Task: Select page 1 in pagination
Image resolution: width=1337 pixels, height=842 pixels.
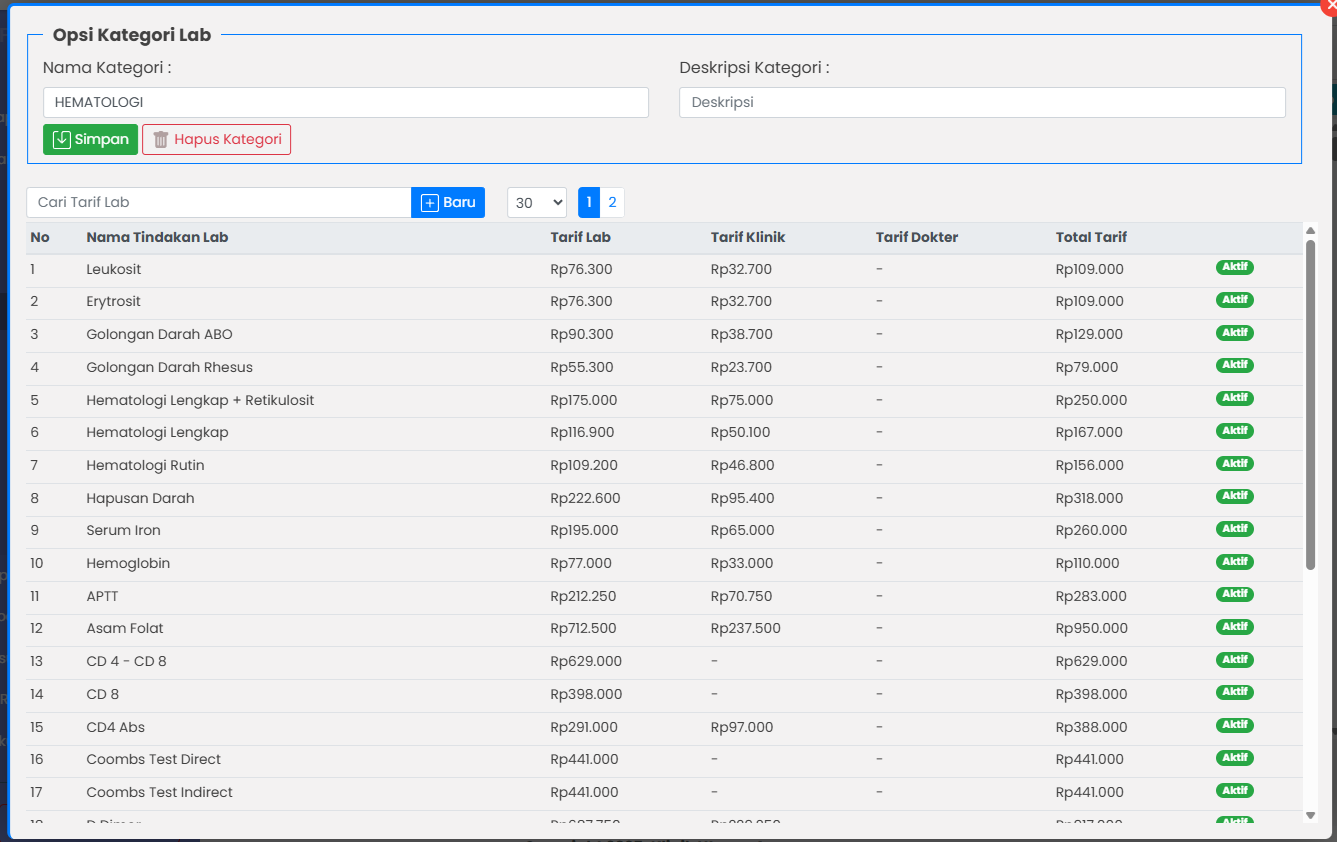Action: coord(589,202)
